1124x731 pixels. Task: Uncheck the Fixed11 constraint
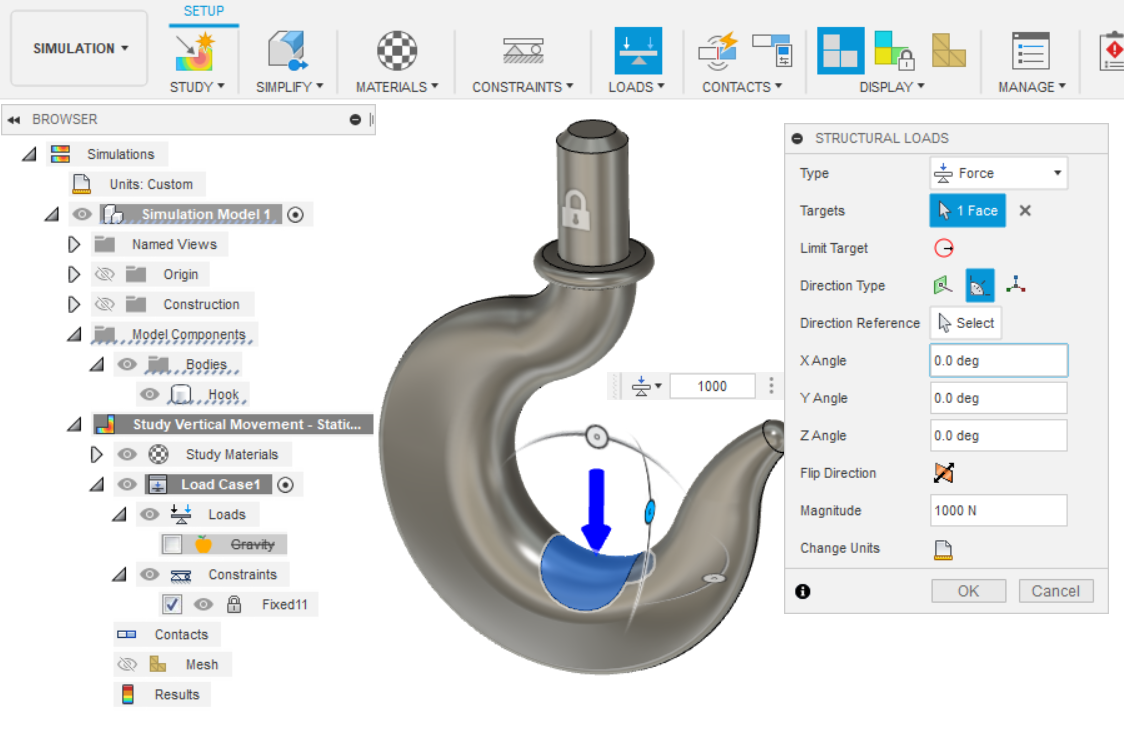coord(171,604)
